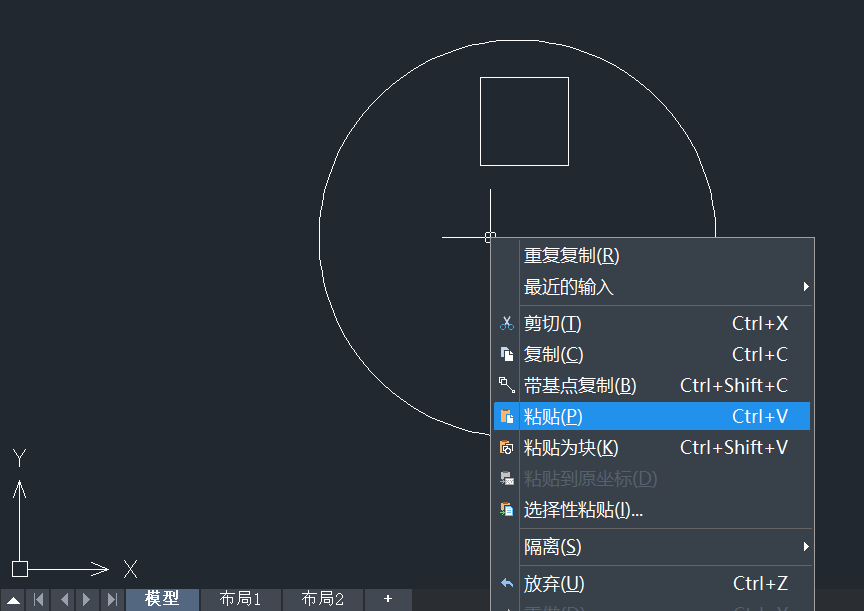Click the Ctrl+X shortcut text

click(760, 323)
